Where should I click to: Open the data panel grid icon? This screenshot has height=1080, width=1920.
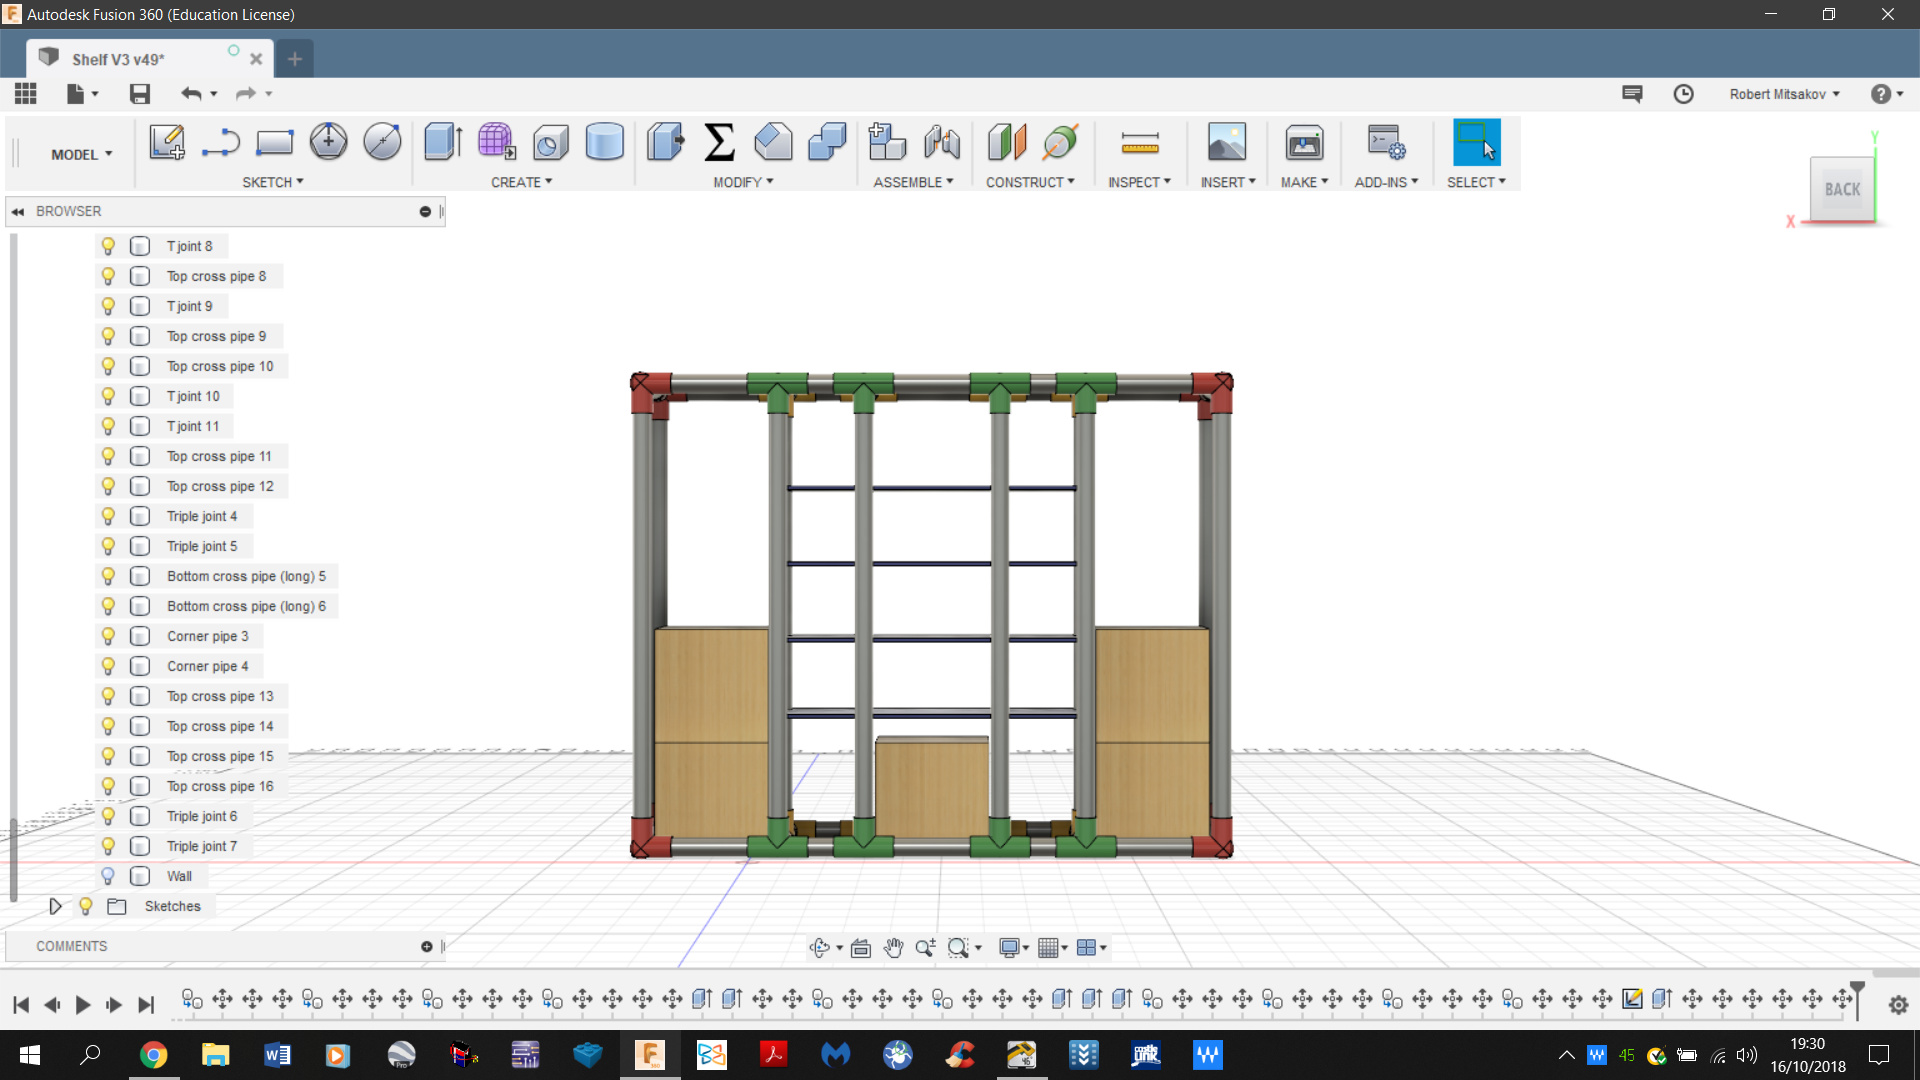(26, 94)
